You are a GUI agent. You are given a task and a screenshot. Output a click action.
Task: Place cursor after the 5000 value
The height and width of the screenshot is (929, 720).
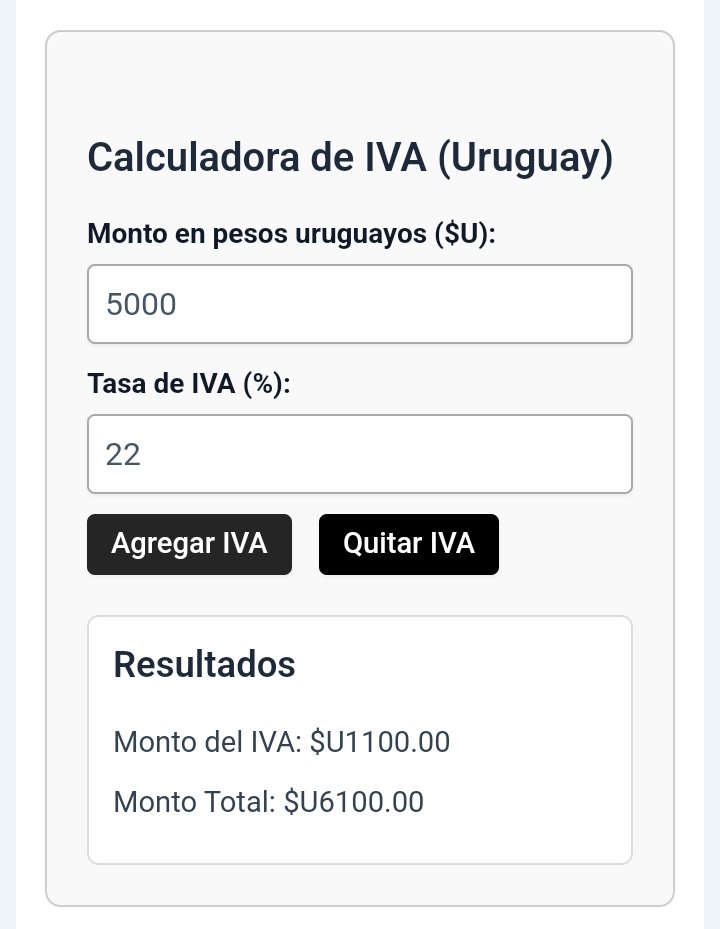[177, 305]
